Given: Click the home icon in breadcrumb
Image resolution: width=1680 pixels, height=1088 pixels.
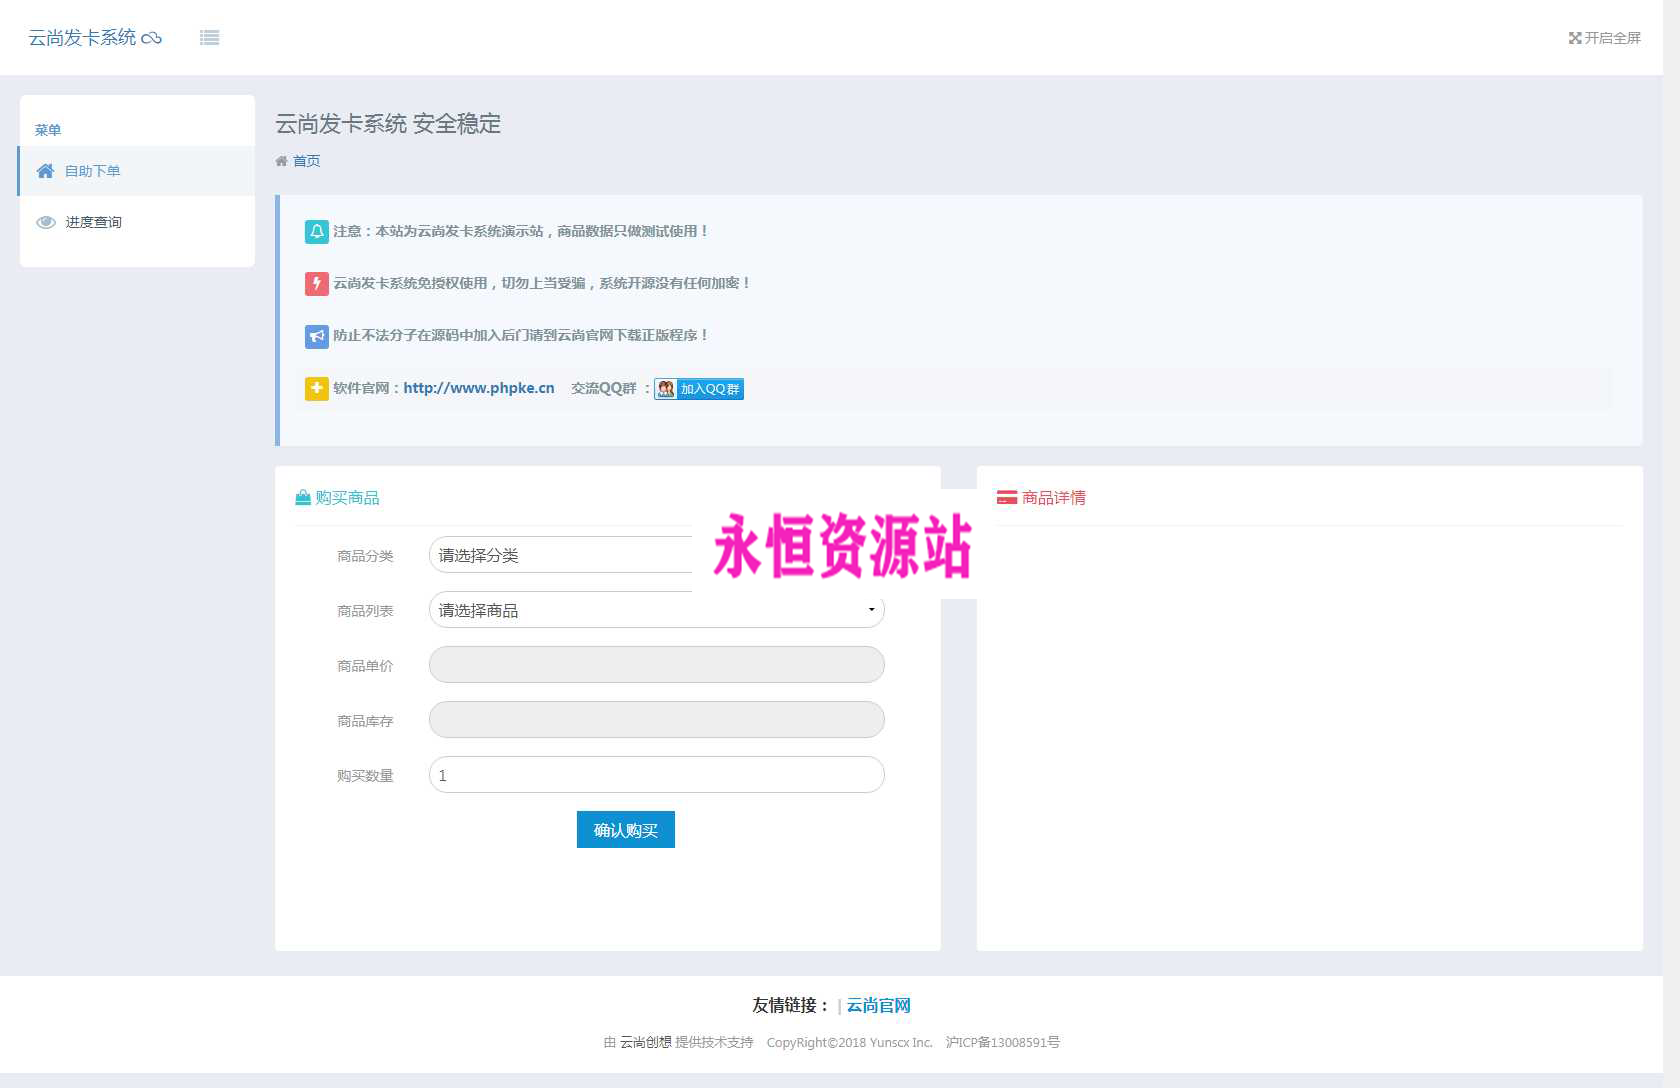Looking at the screenshot, I should [x=281, y=161].
